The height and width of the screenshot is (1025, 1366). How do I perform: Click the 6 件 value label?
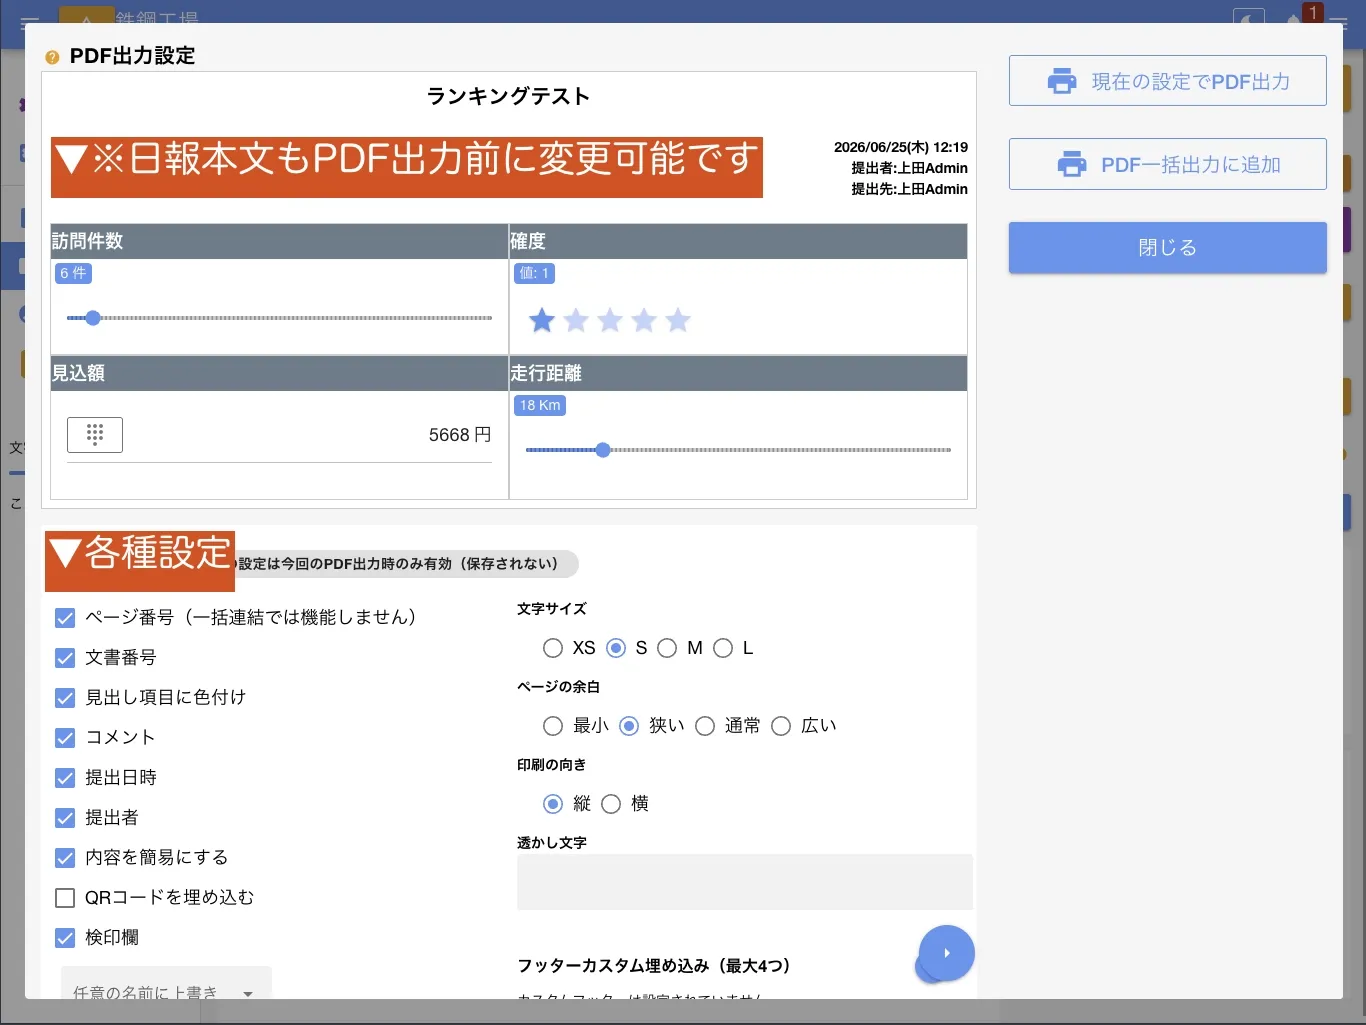pos(73,273)
